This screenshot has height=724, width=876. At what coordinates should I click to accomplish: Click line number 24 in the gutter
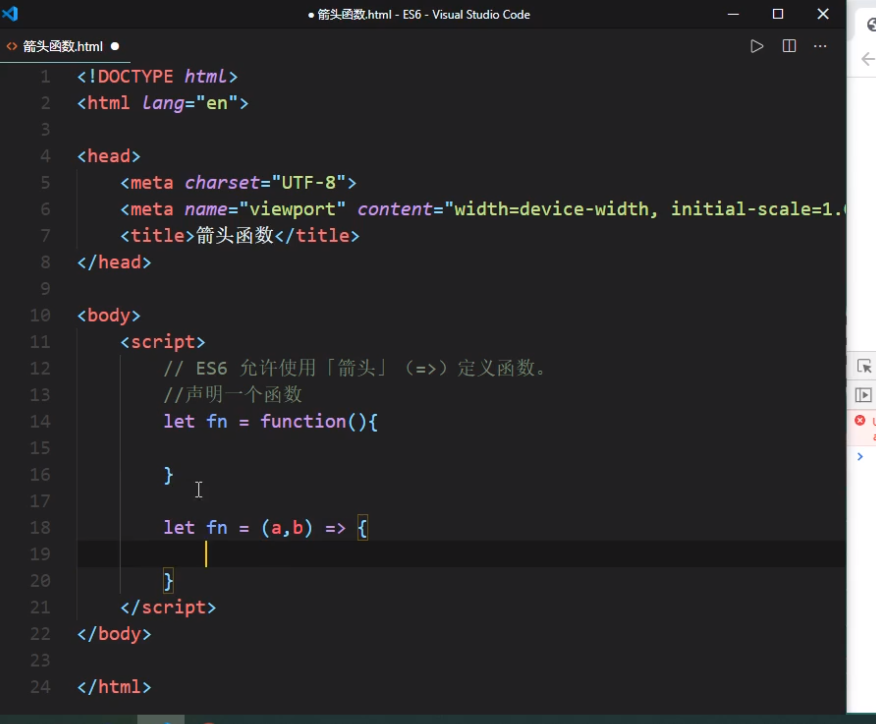[x=40, y=687]
